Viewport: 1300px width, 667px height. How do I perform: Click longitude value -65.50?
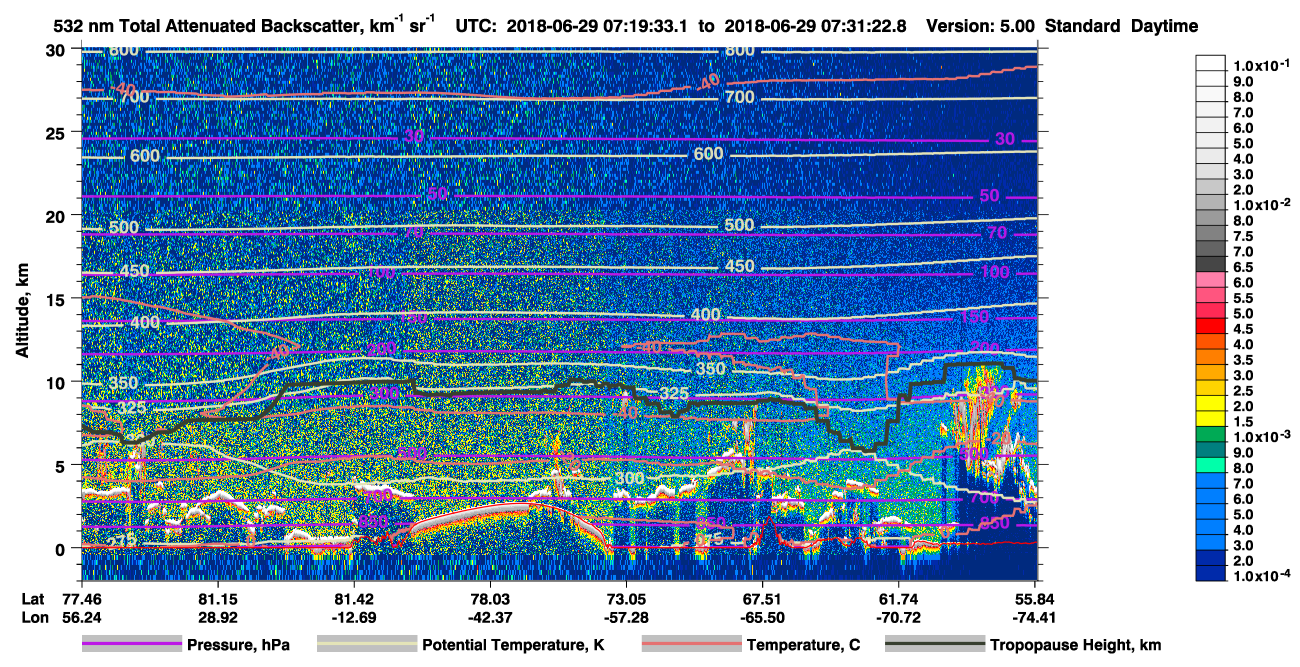tap(763, 616)
